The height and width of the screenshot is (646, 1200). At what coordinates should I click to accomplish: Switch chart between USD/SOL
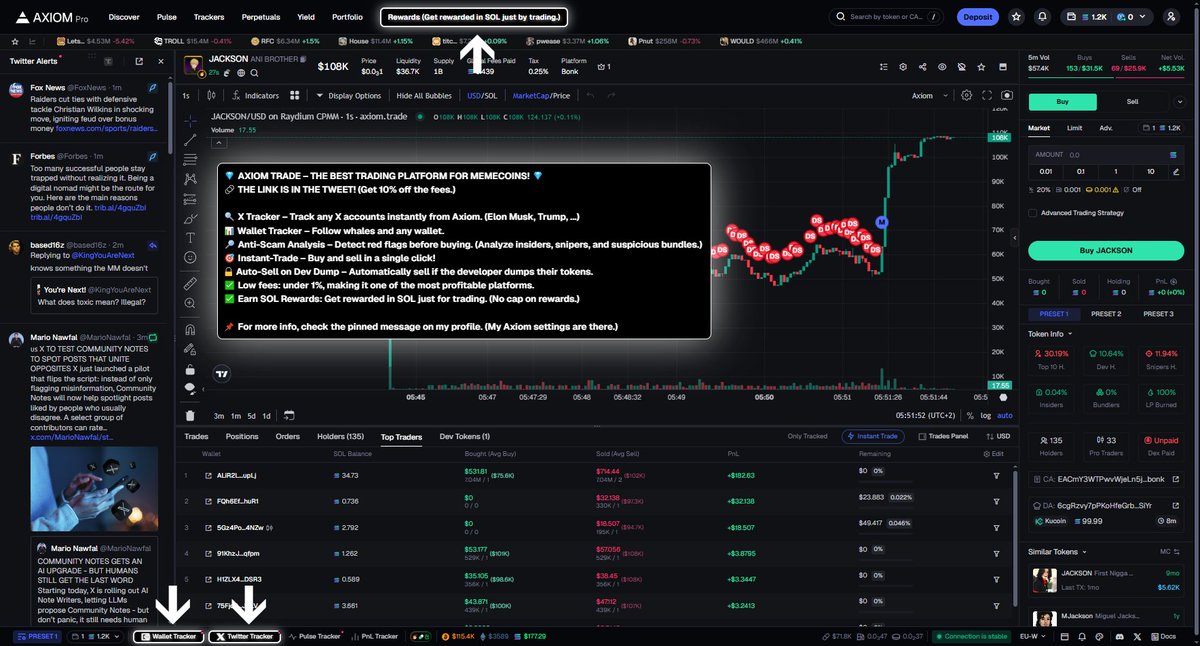pos(481,95)
